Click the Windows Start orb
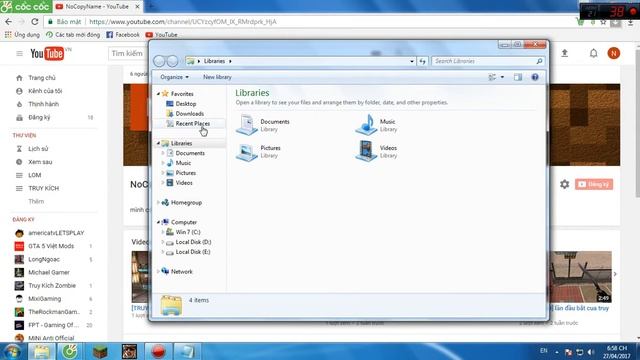The image size is (640, 360). pyautogui.click(x=12, y=351)
